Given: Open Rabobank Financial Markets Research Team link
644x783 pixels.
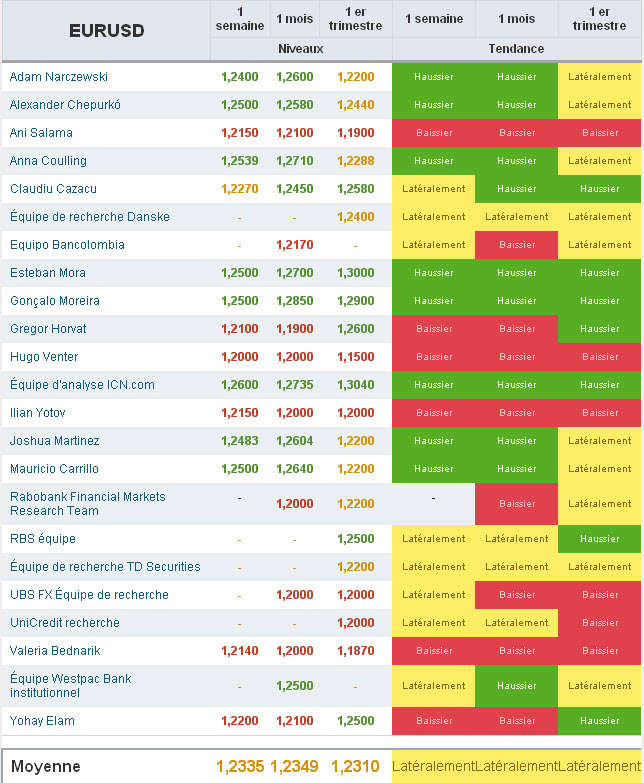Looking at the screenshot, I should click(x=88, y=503).
